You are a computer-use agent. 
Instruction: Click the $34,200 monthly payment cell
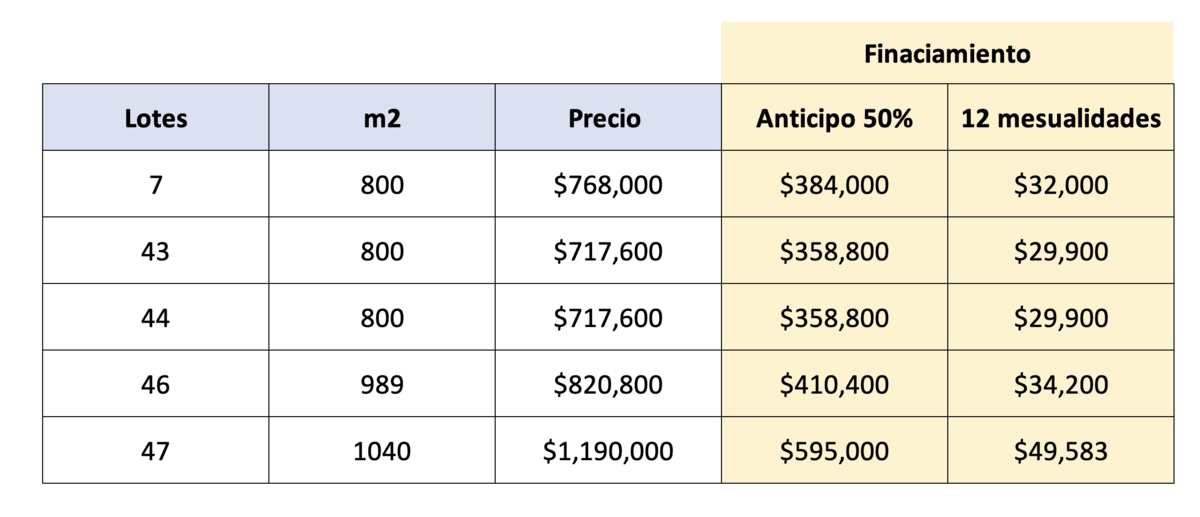(1061, 384)
